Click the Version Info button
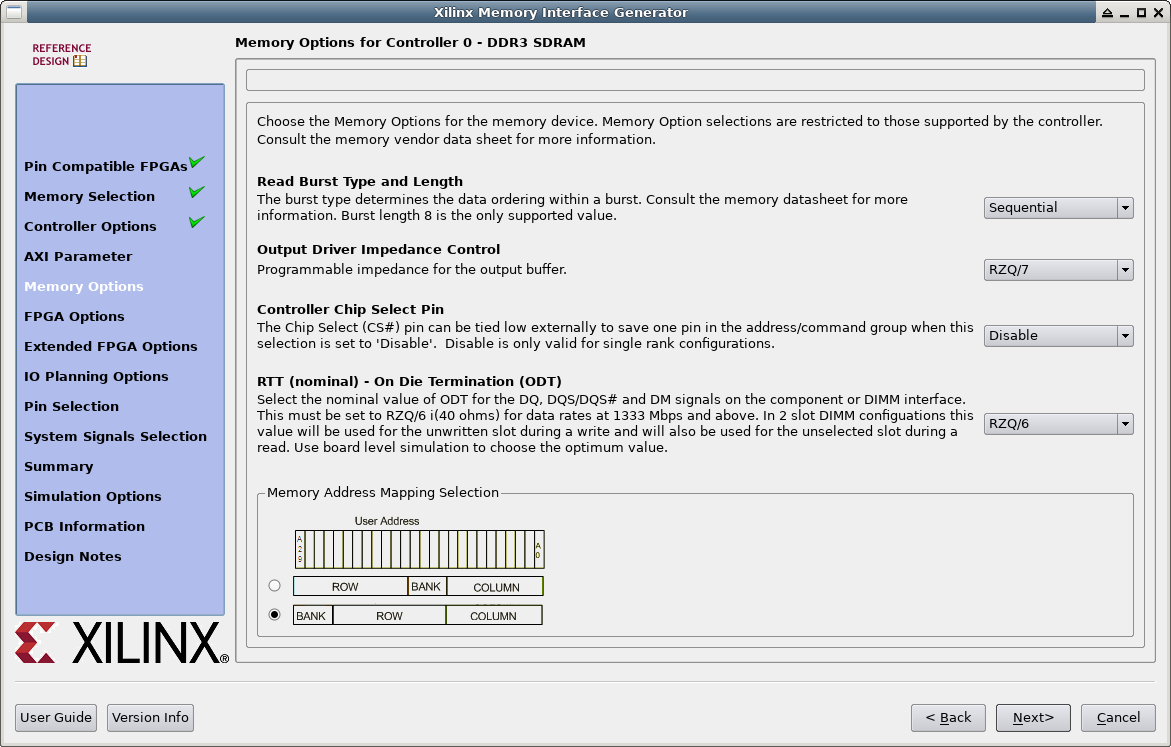Image resolution: width=1171 pixels, height=747 pixels. tap(150, 718)
